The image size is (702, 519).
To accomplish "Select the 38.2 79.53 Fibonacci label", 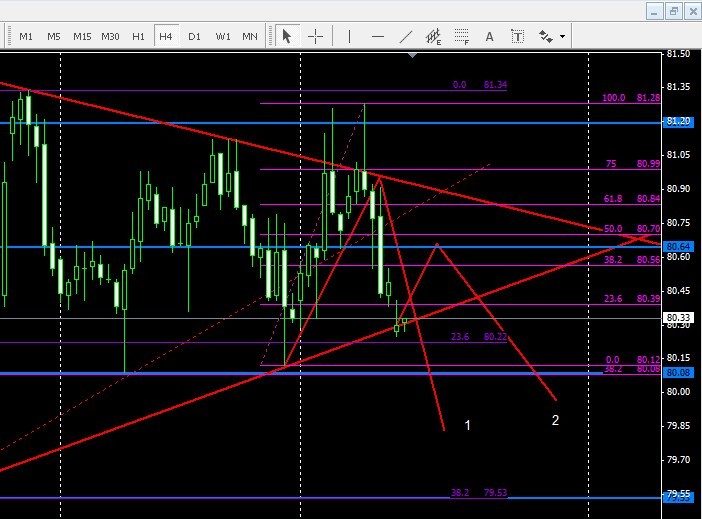I will 479,492.
